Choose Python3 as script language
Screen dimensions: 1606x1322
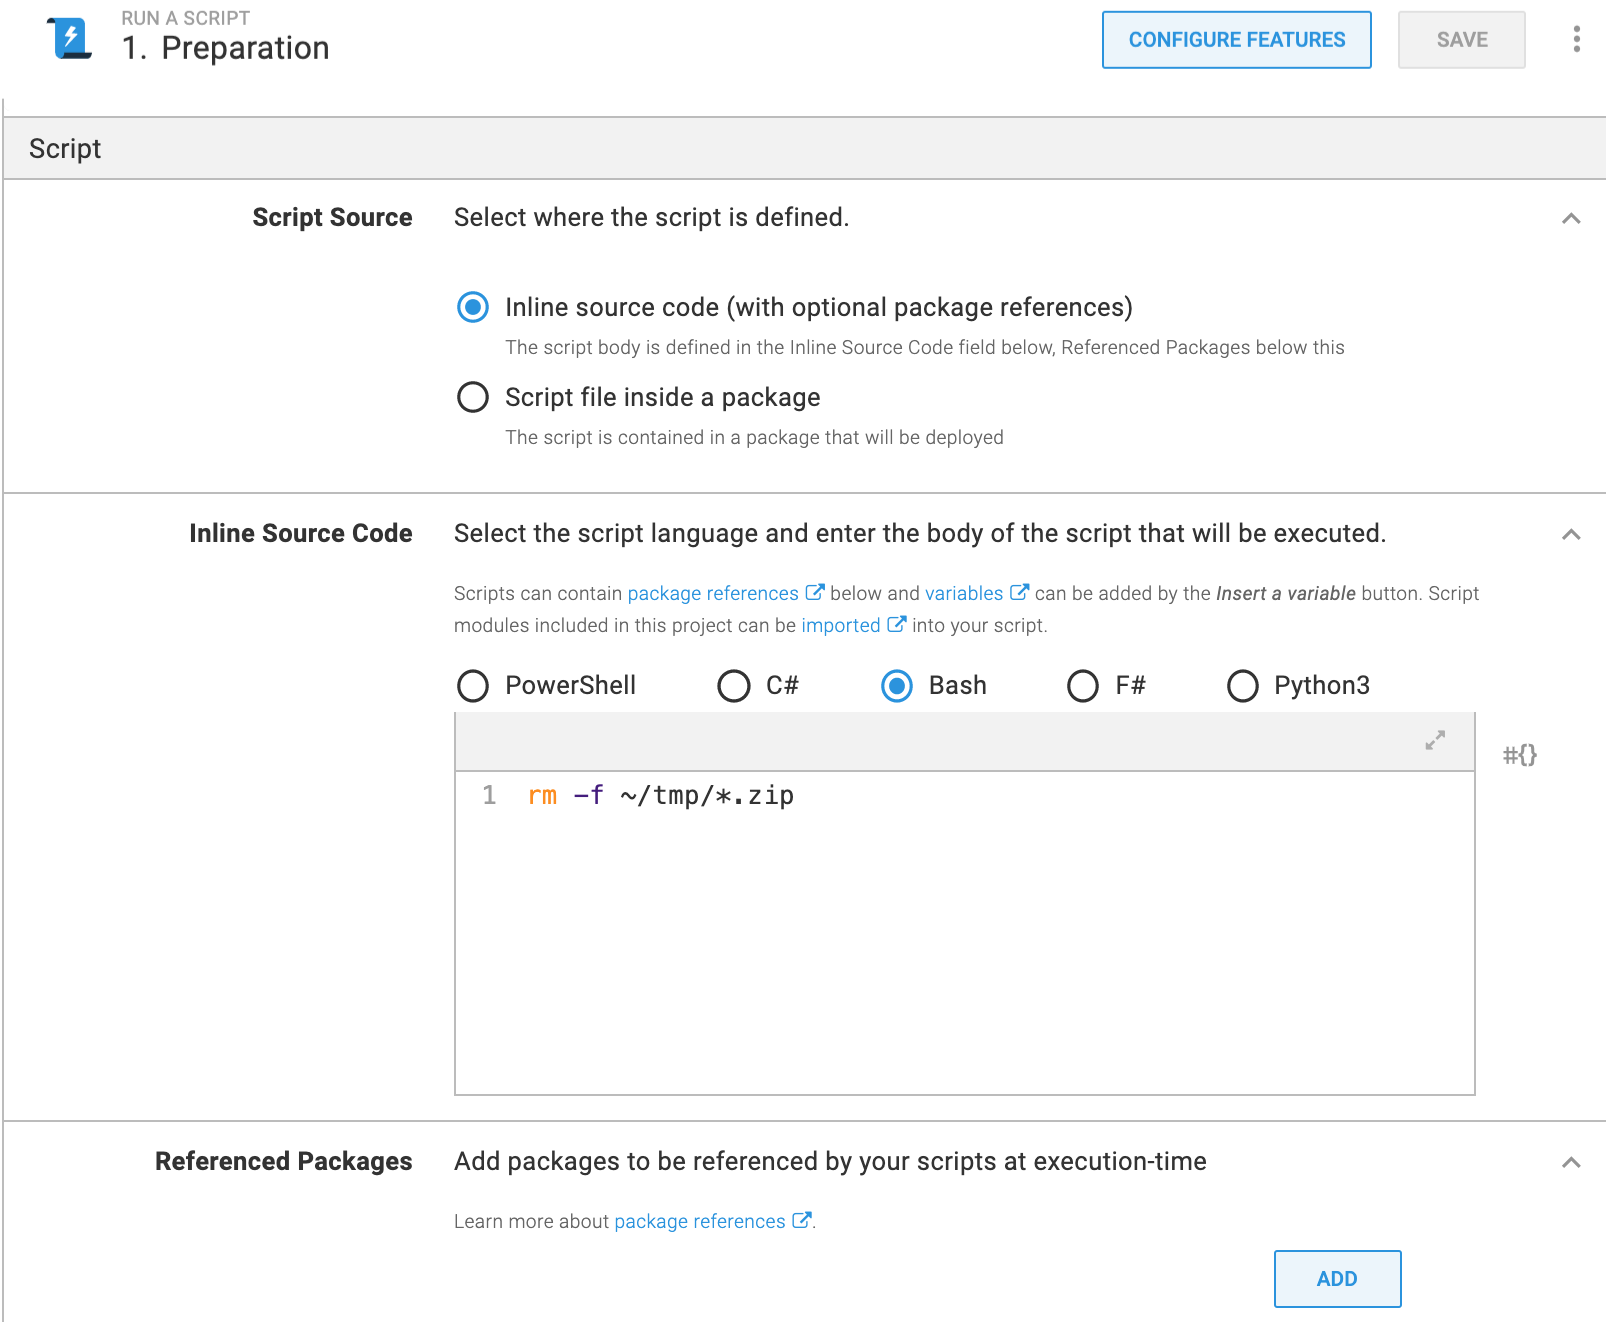pos(1242,686)
